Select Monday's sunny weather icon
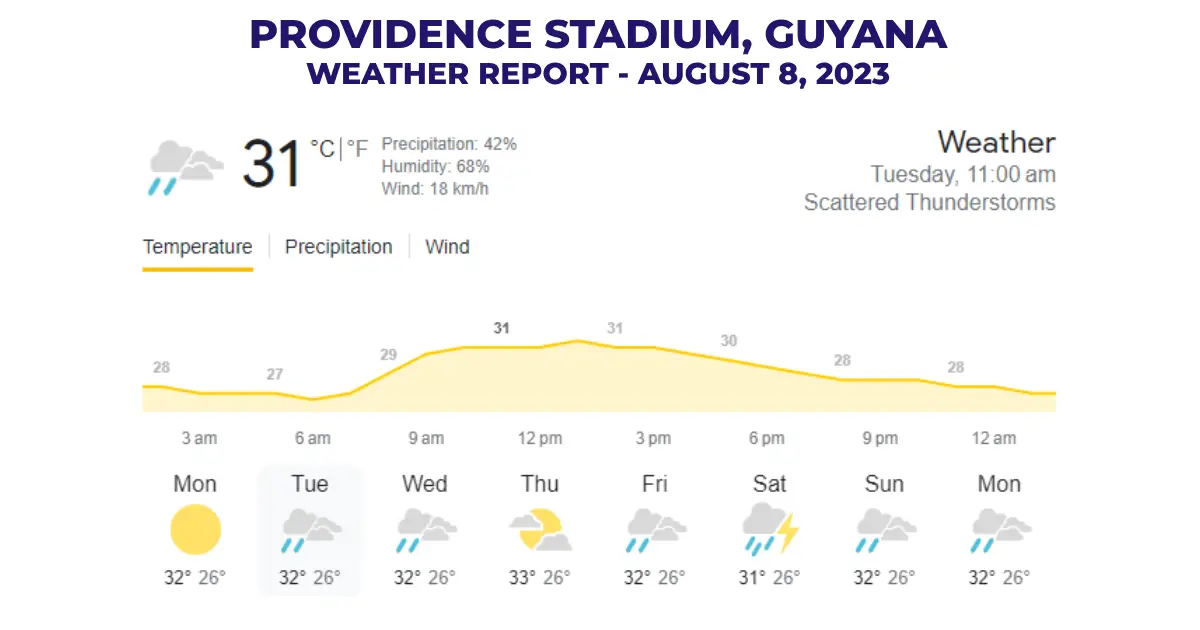This screenshot has height=630, width=1200. pos(196,530)
